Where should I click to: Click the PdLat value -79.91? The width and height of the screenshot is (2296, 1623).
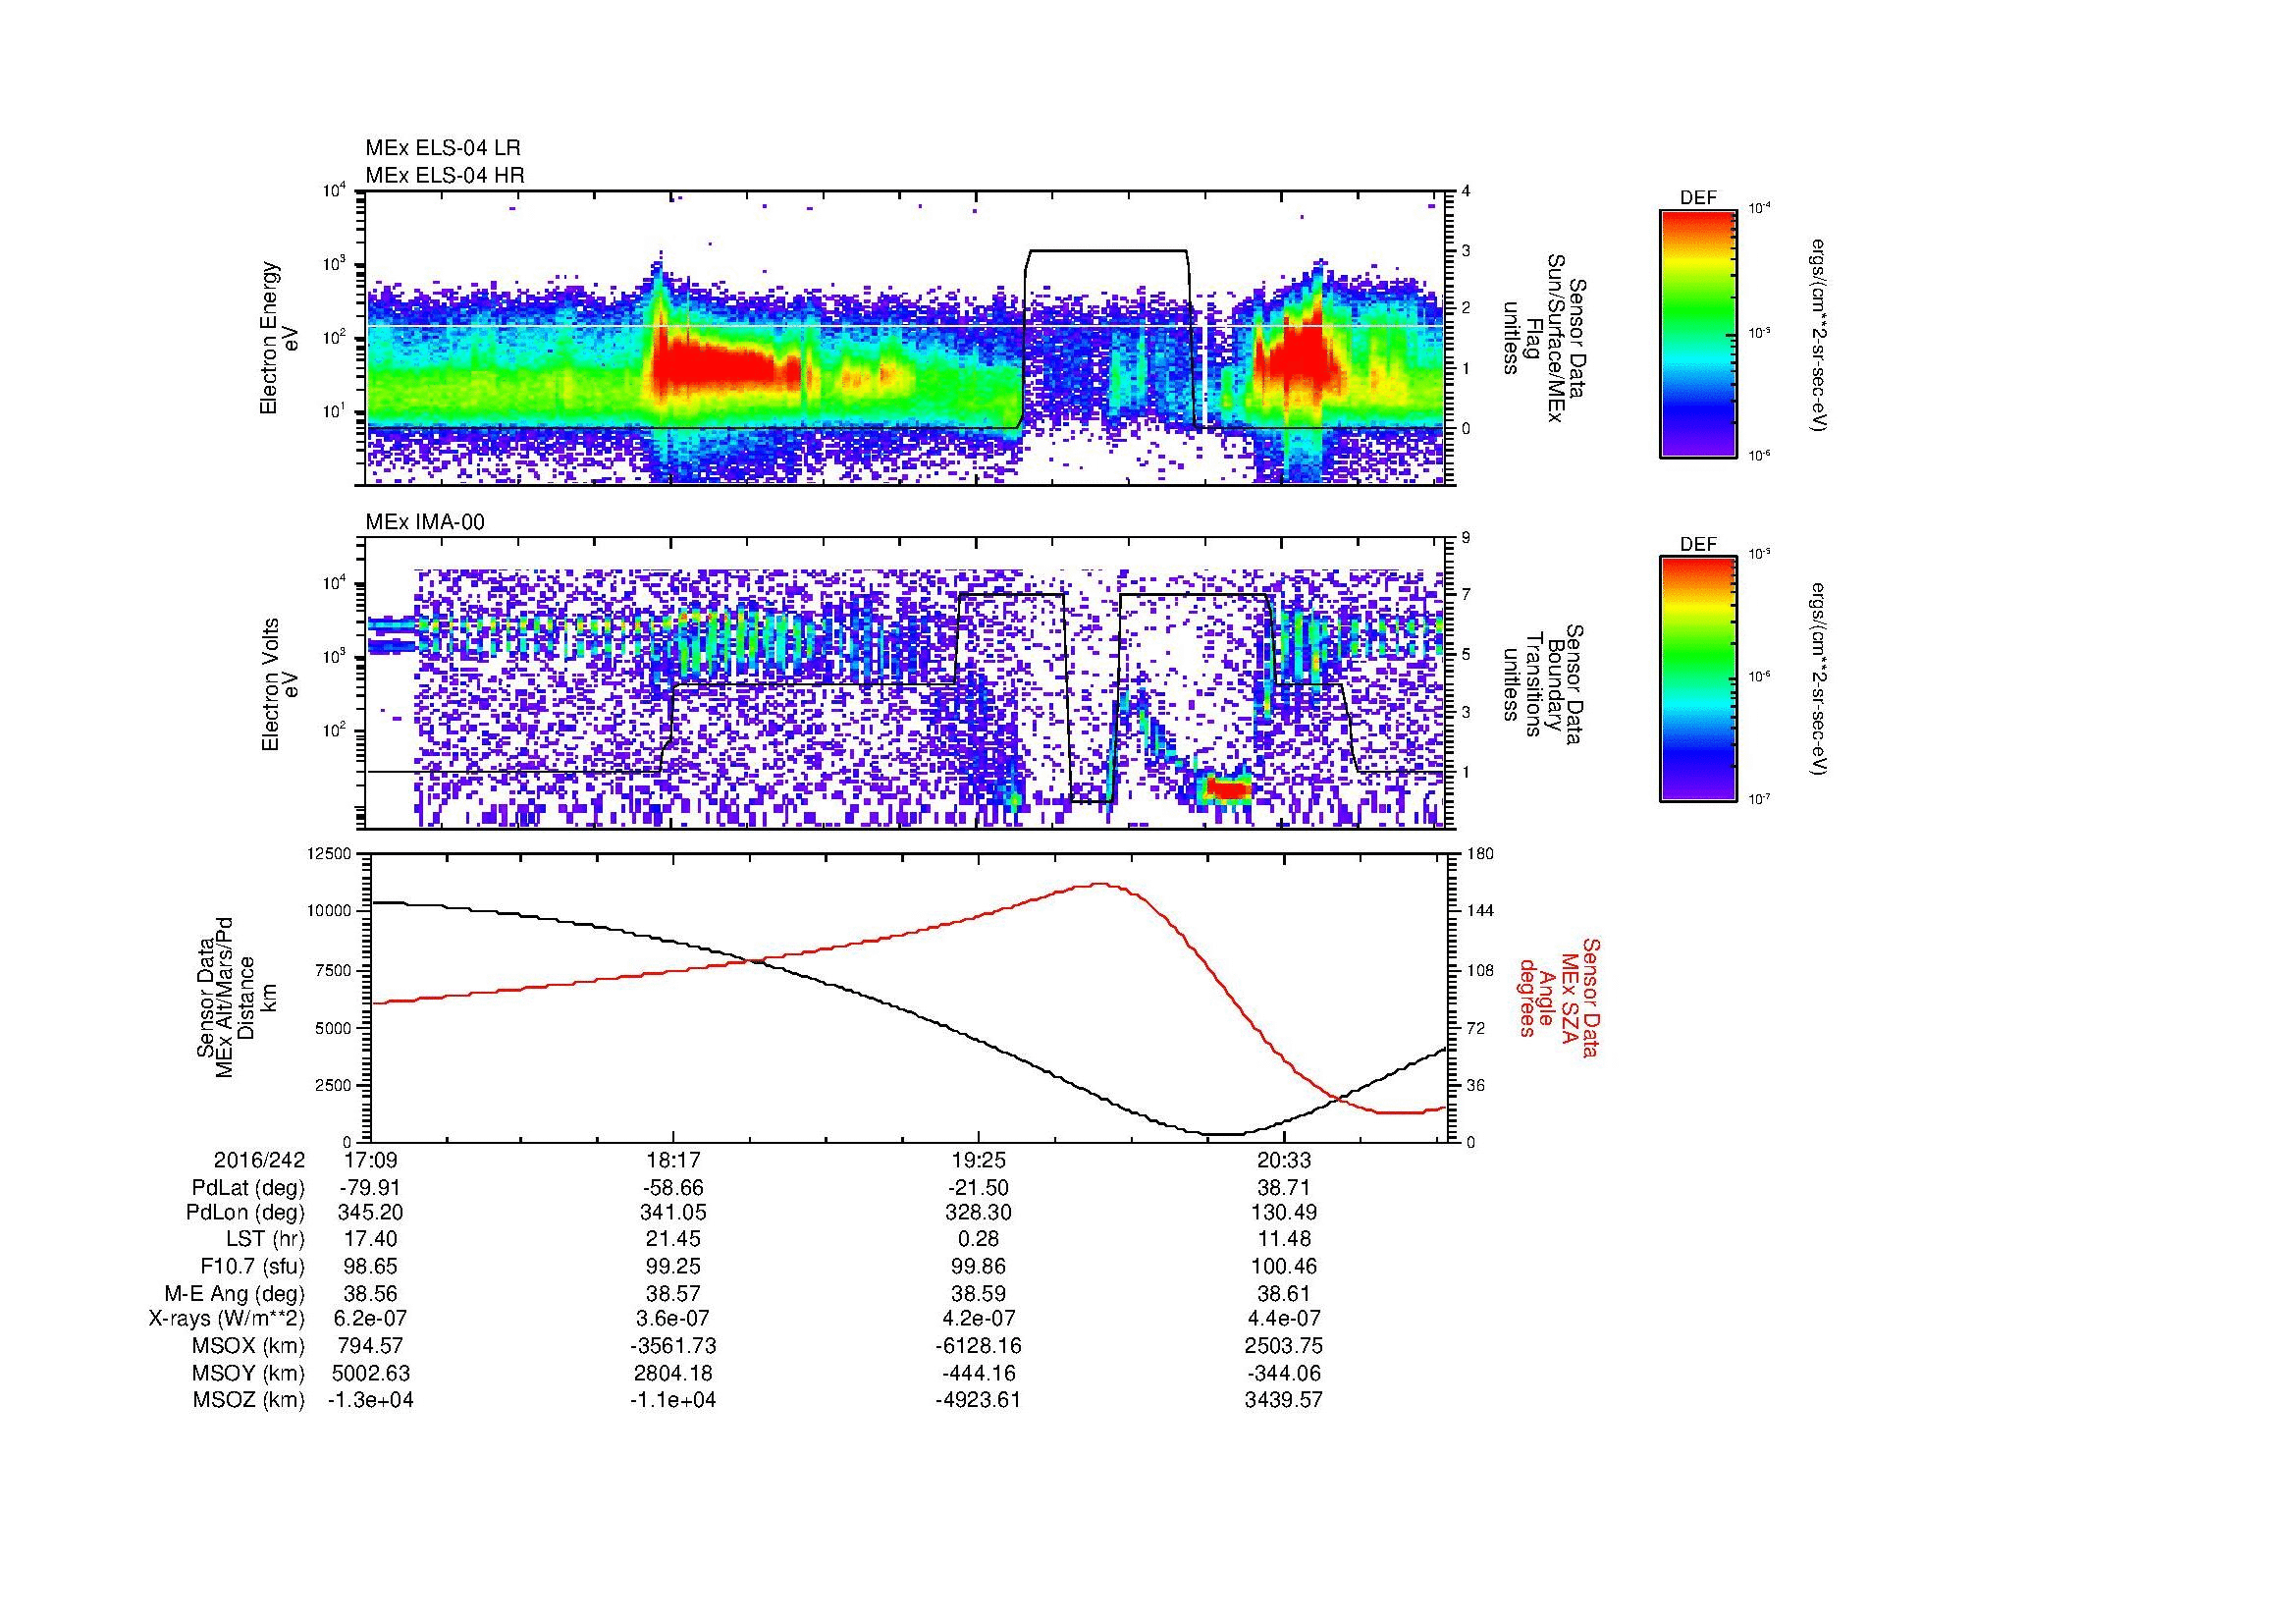[371, 1188]
